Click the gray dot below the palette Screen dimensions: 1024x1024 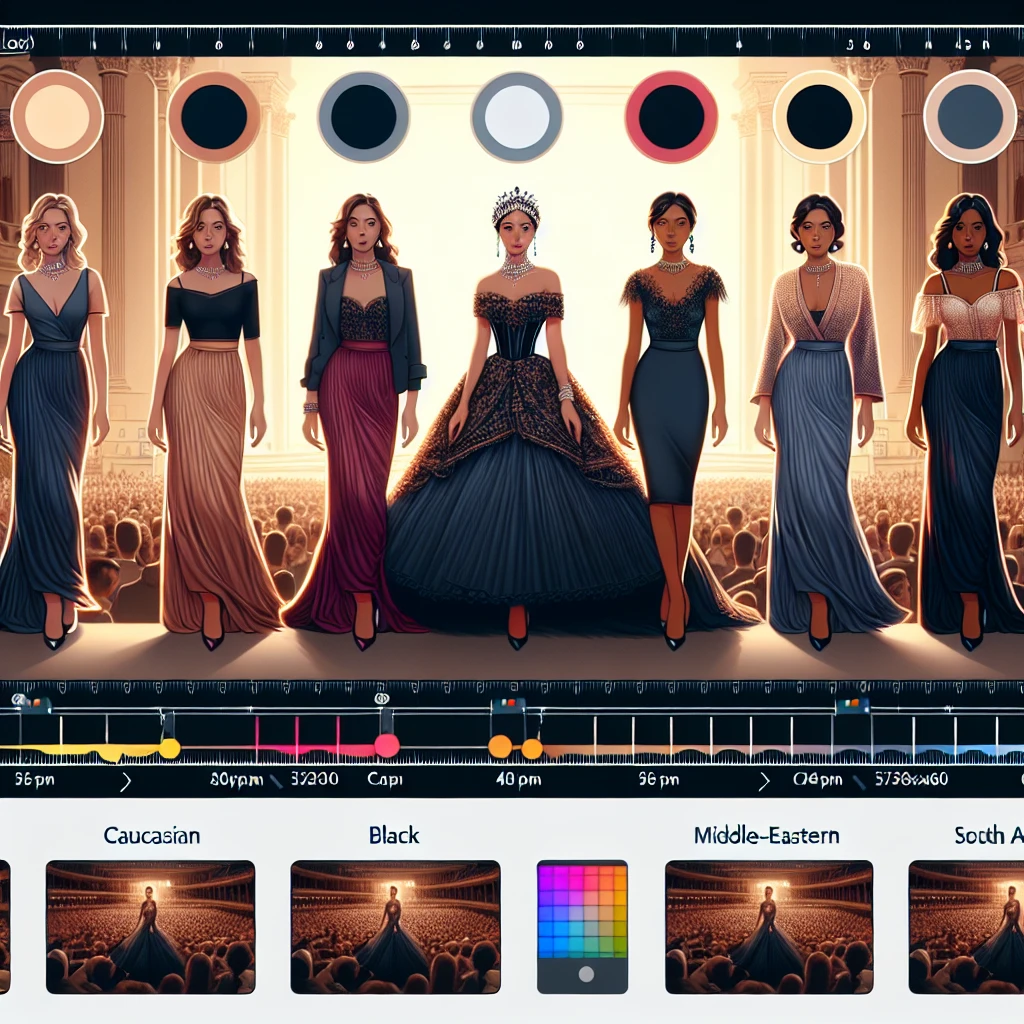click(586, 974)
